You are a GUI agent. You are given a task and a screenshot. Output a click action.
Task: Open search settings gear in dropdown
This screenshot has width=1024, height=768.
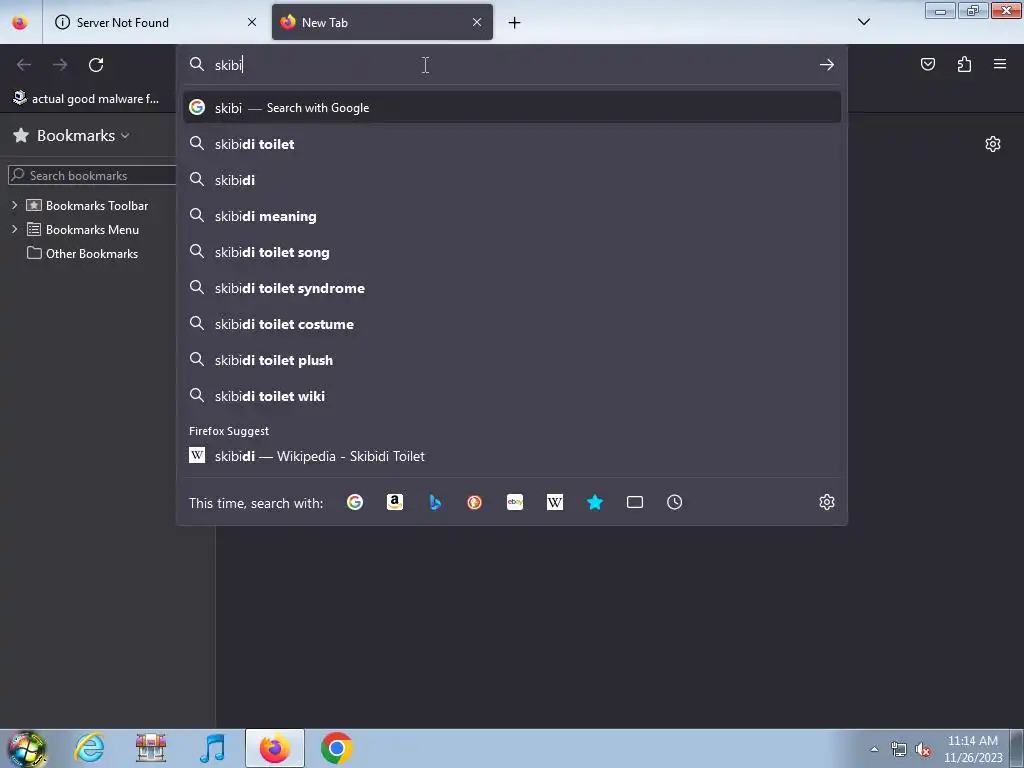click(827, 502)
